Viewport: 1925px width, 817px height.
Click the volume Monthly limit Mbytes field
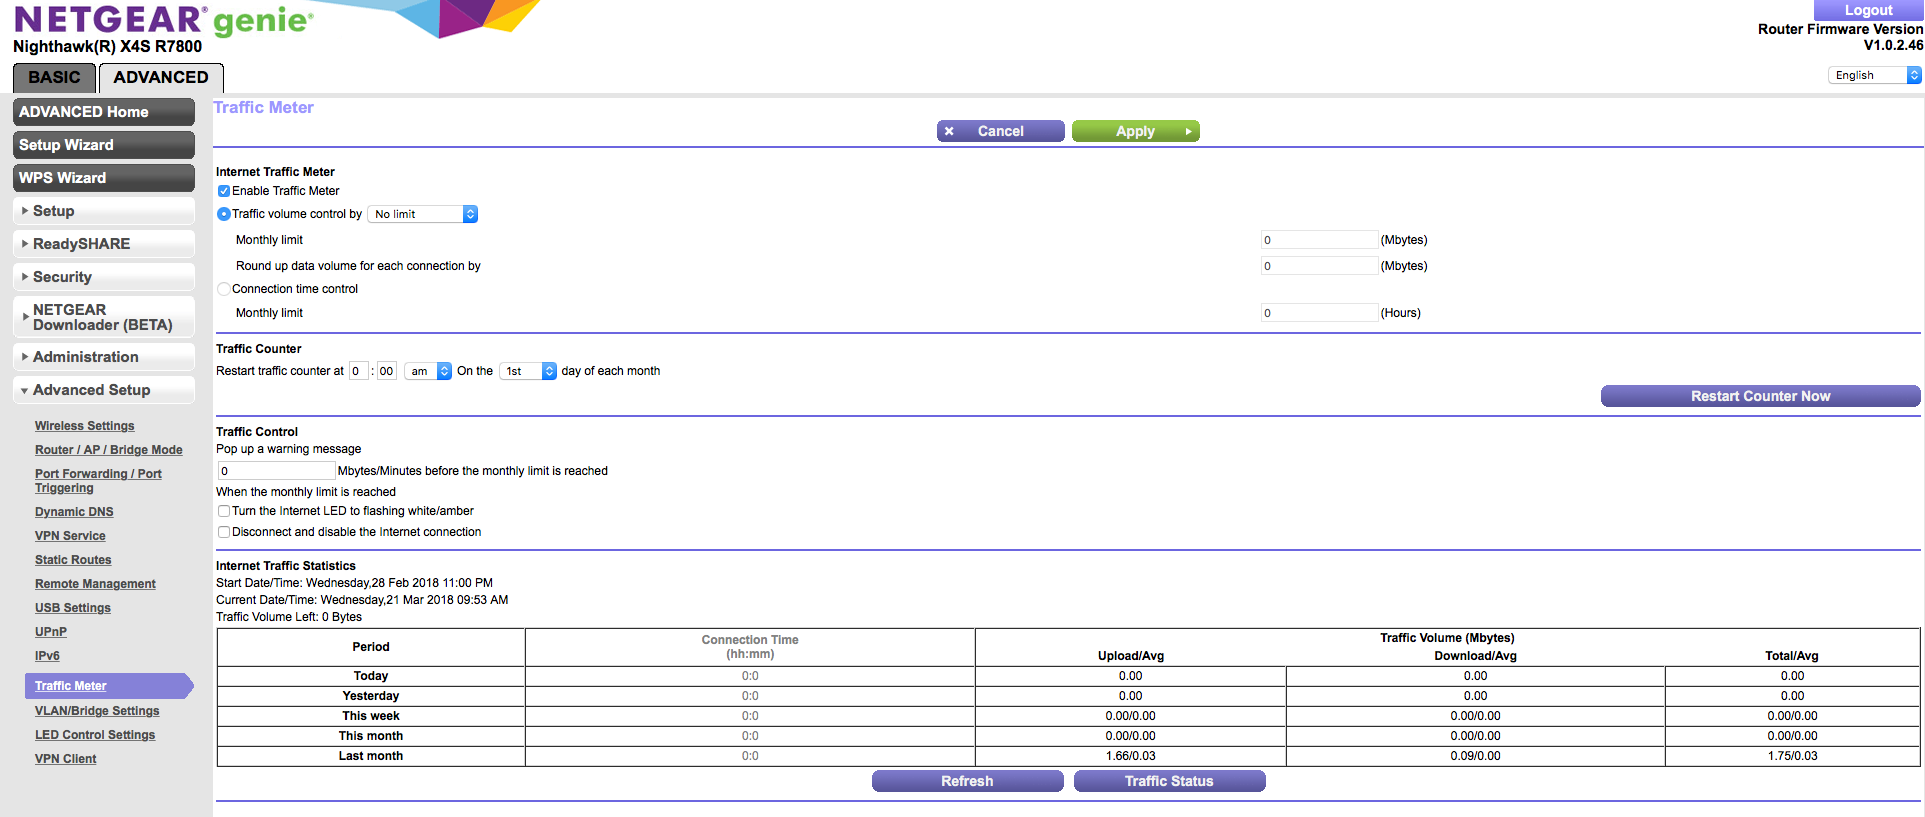coord(1319,240)
